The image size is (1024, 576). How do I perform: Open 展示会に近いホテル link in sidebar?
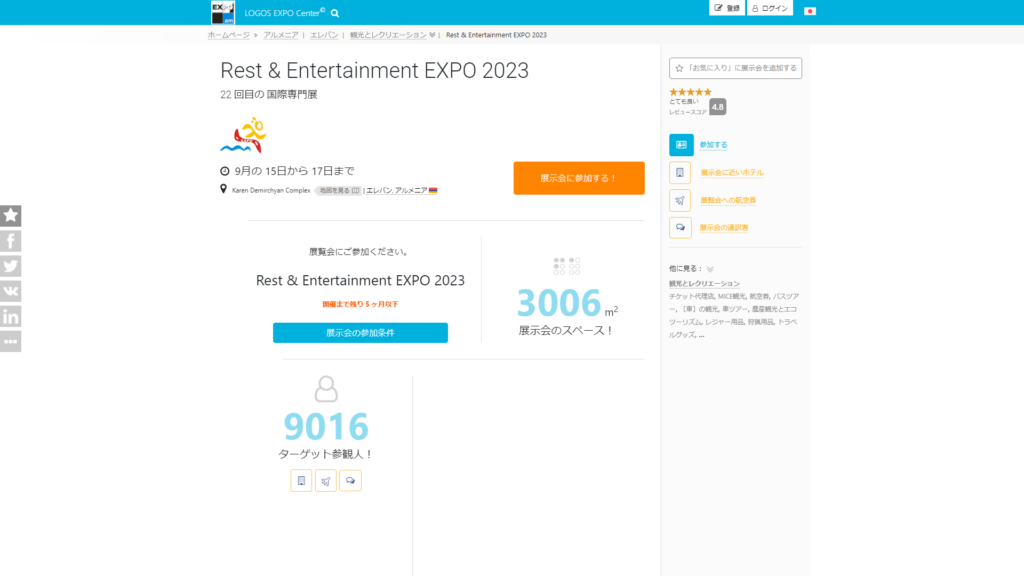731,173
